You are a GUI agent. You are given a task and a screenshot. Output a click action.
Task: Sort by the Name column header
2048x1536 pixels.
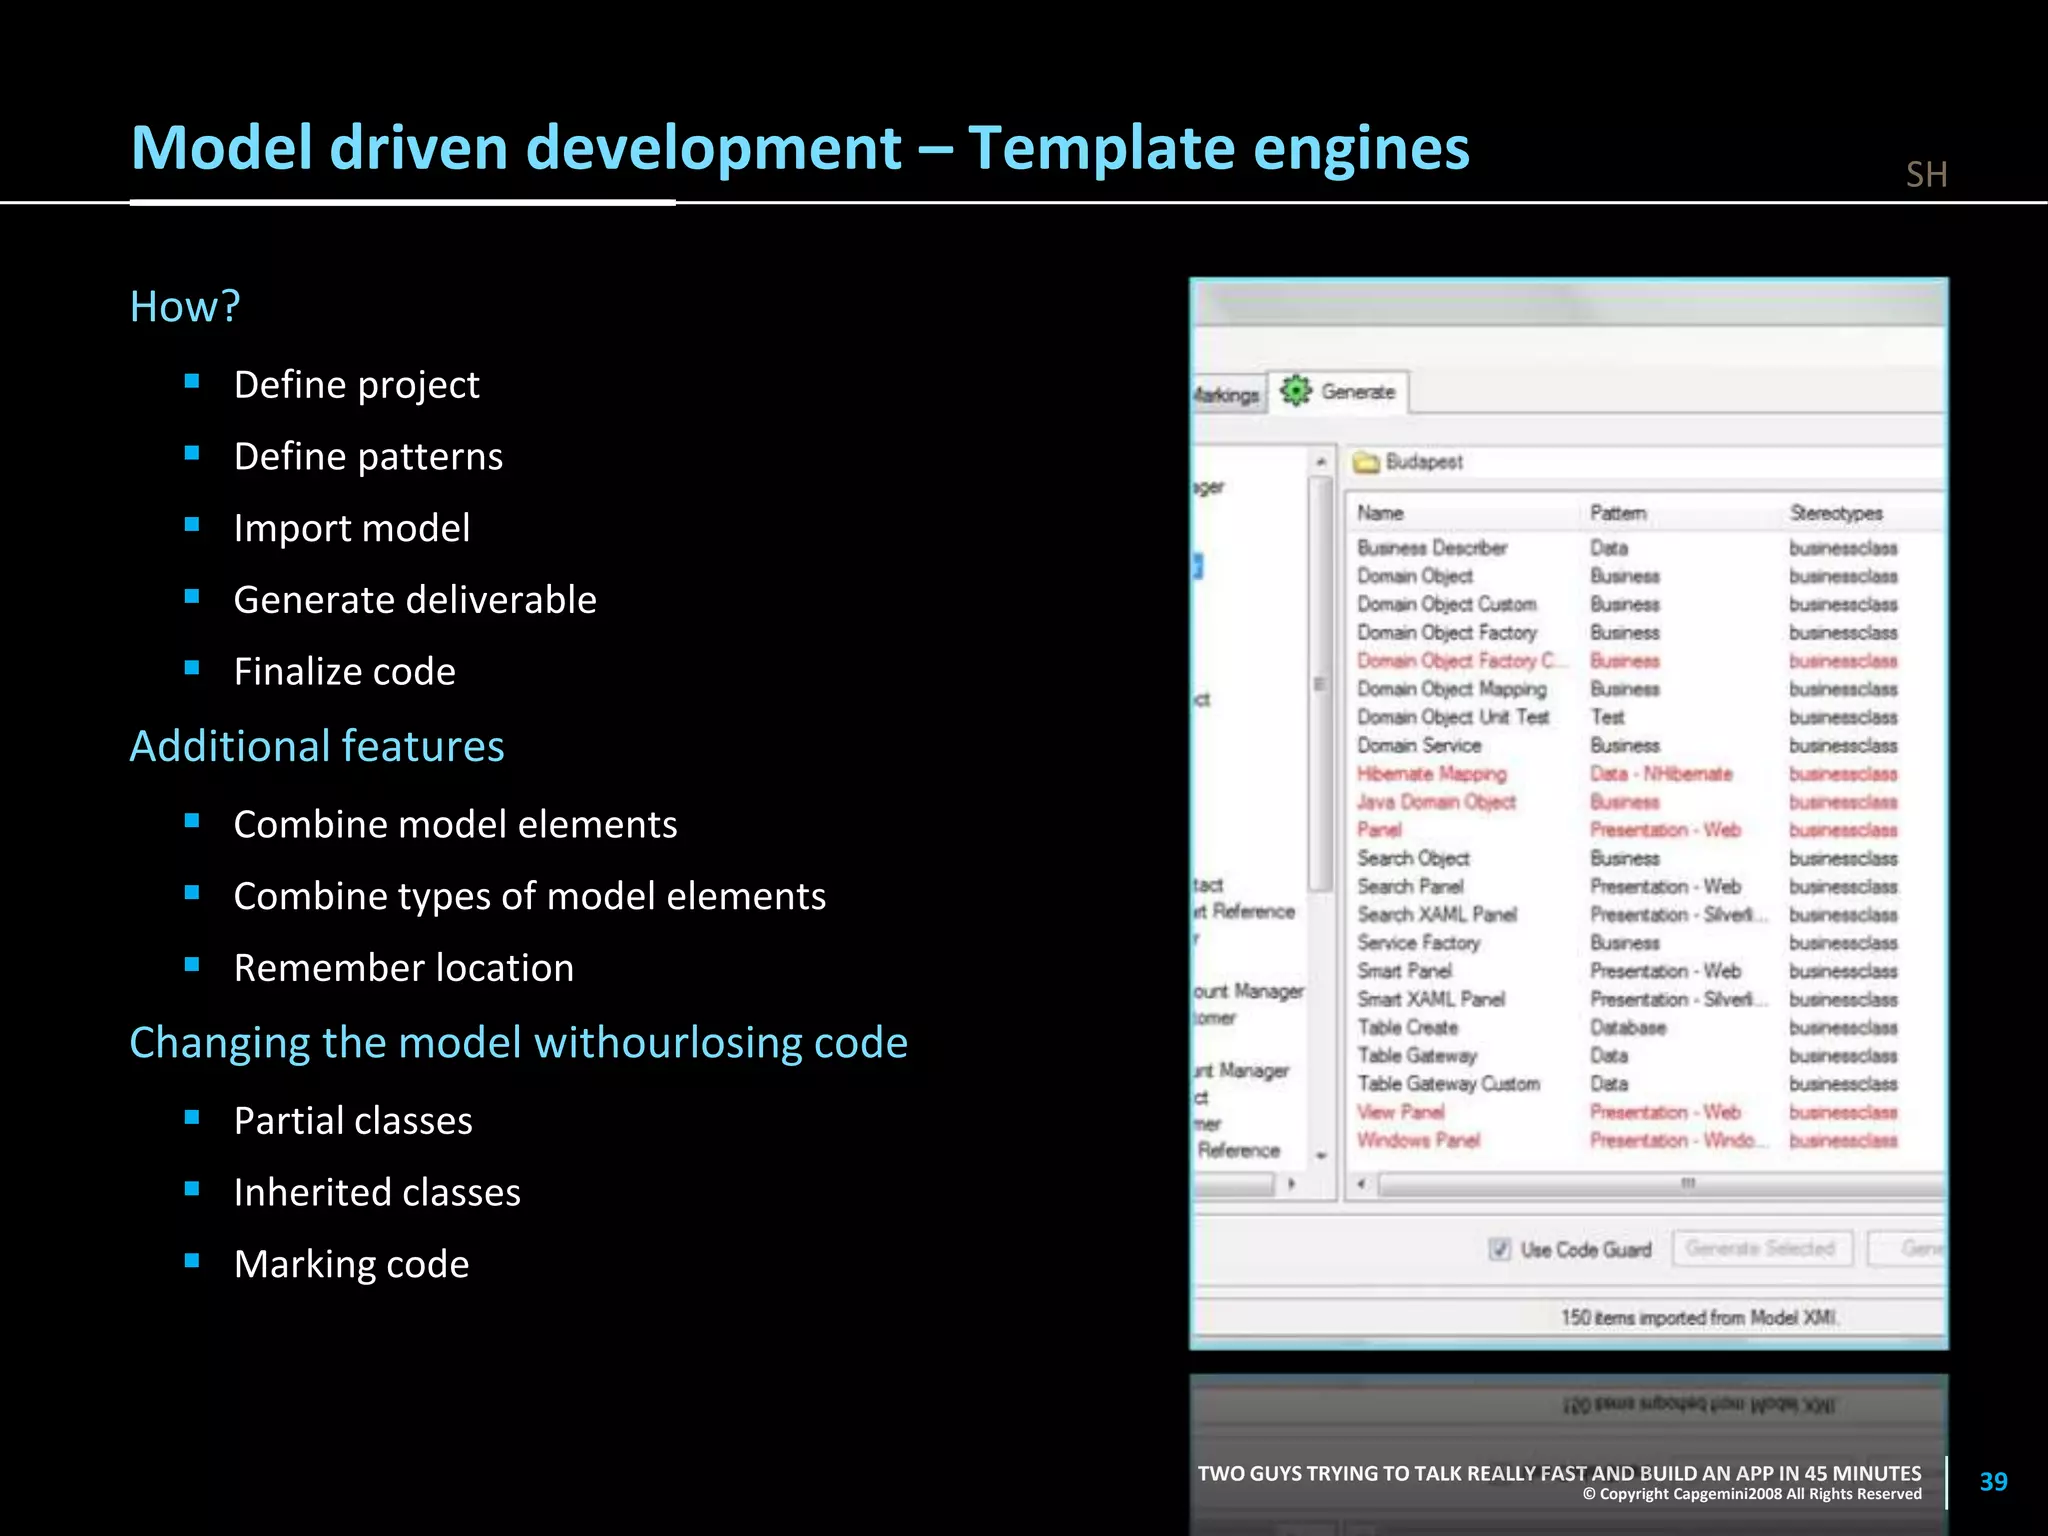coord(1381,513)
